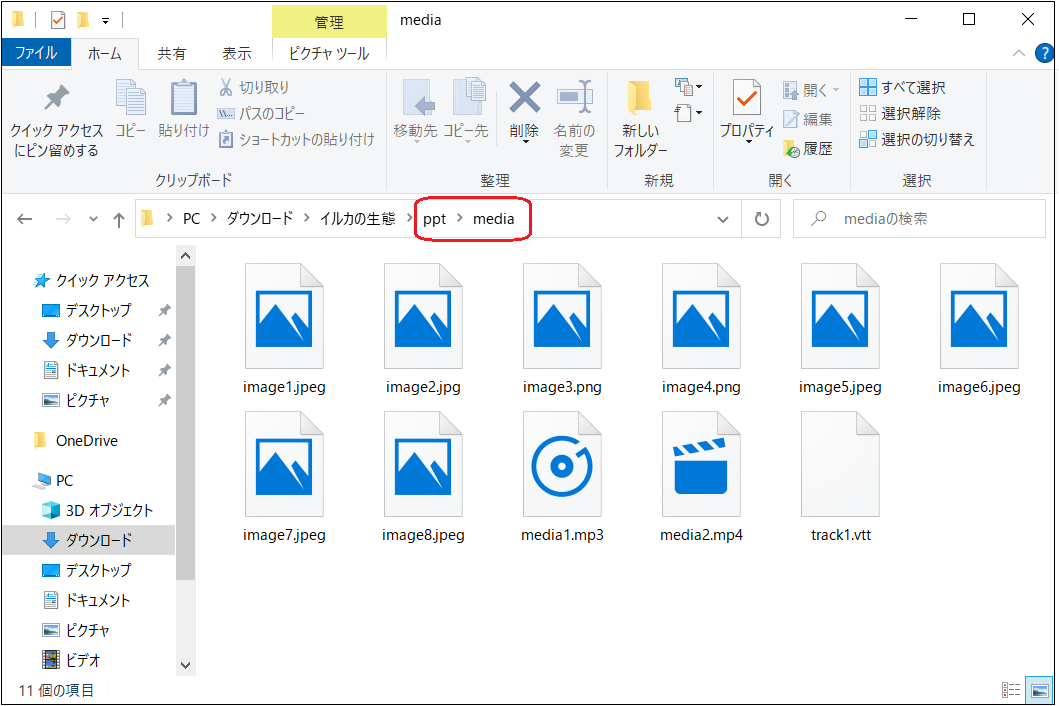Open recent locations dropdown arrow
1059x706 pixels.
pyautogui.click(x=94, y=219)
